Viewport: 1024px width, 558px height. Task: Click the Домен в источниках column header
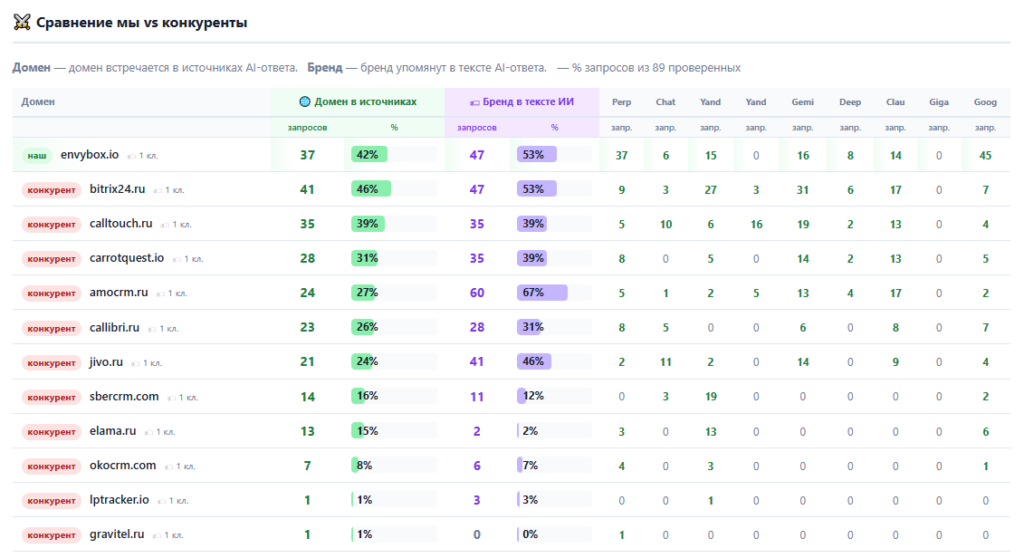point(358,102)
